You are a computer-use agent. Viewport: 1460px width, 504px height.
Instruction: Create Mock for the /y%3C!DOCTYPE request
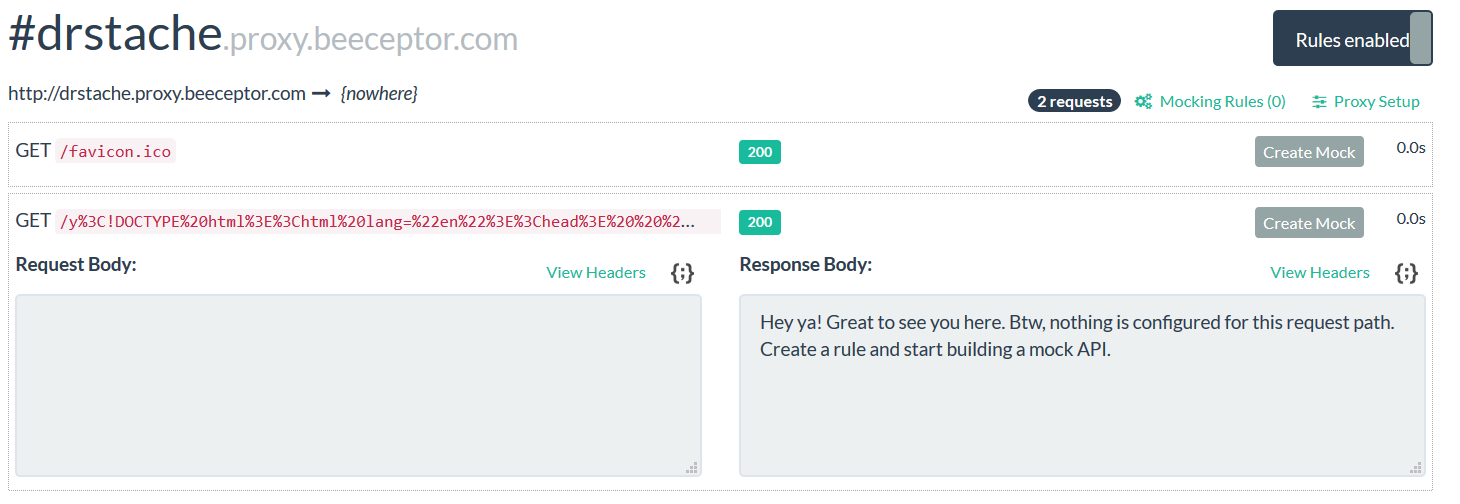click(x=1309, y=223)
